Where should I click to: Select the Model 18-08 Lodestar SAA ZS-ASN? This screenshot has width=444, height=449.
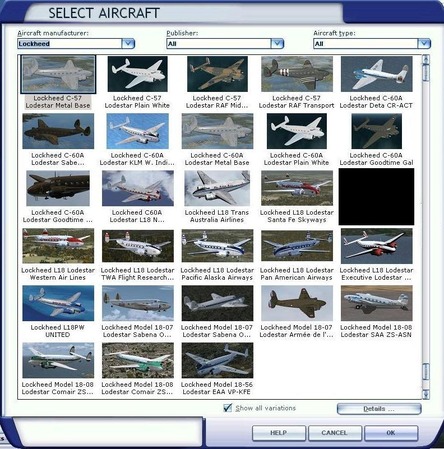pos(376,303)
